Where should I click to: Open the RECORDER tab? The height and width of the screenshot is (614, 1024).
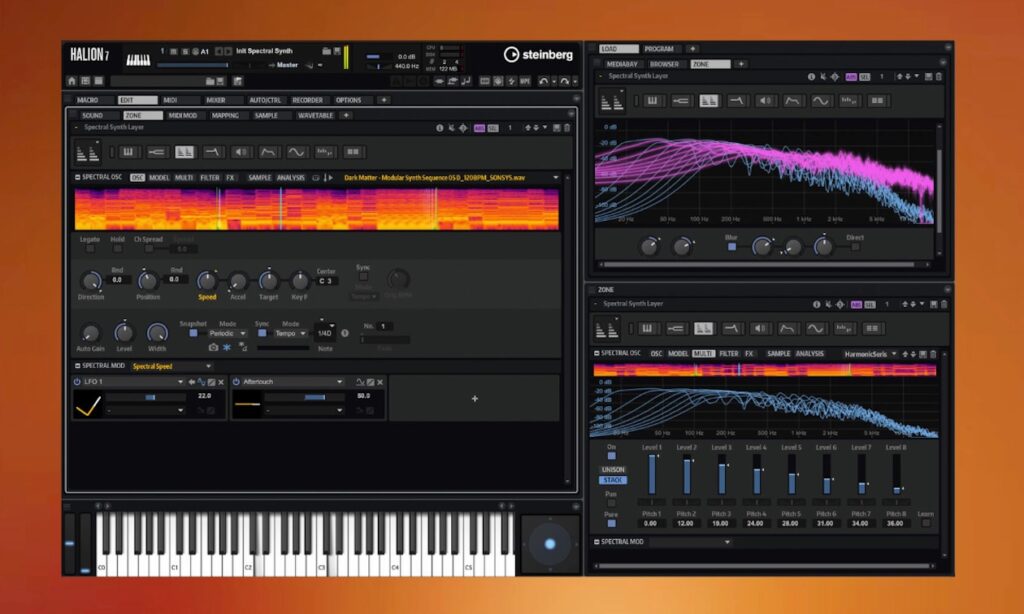(x=308, y=100)
